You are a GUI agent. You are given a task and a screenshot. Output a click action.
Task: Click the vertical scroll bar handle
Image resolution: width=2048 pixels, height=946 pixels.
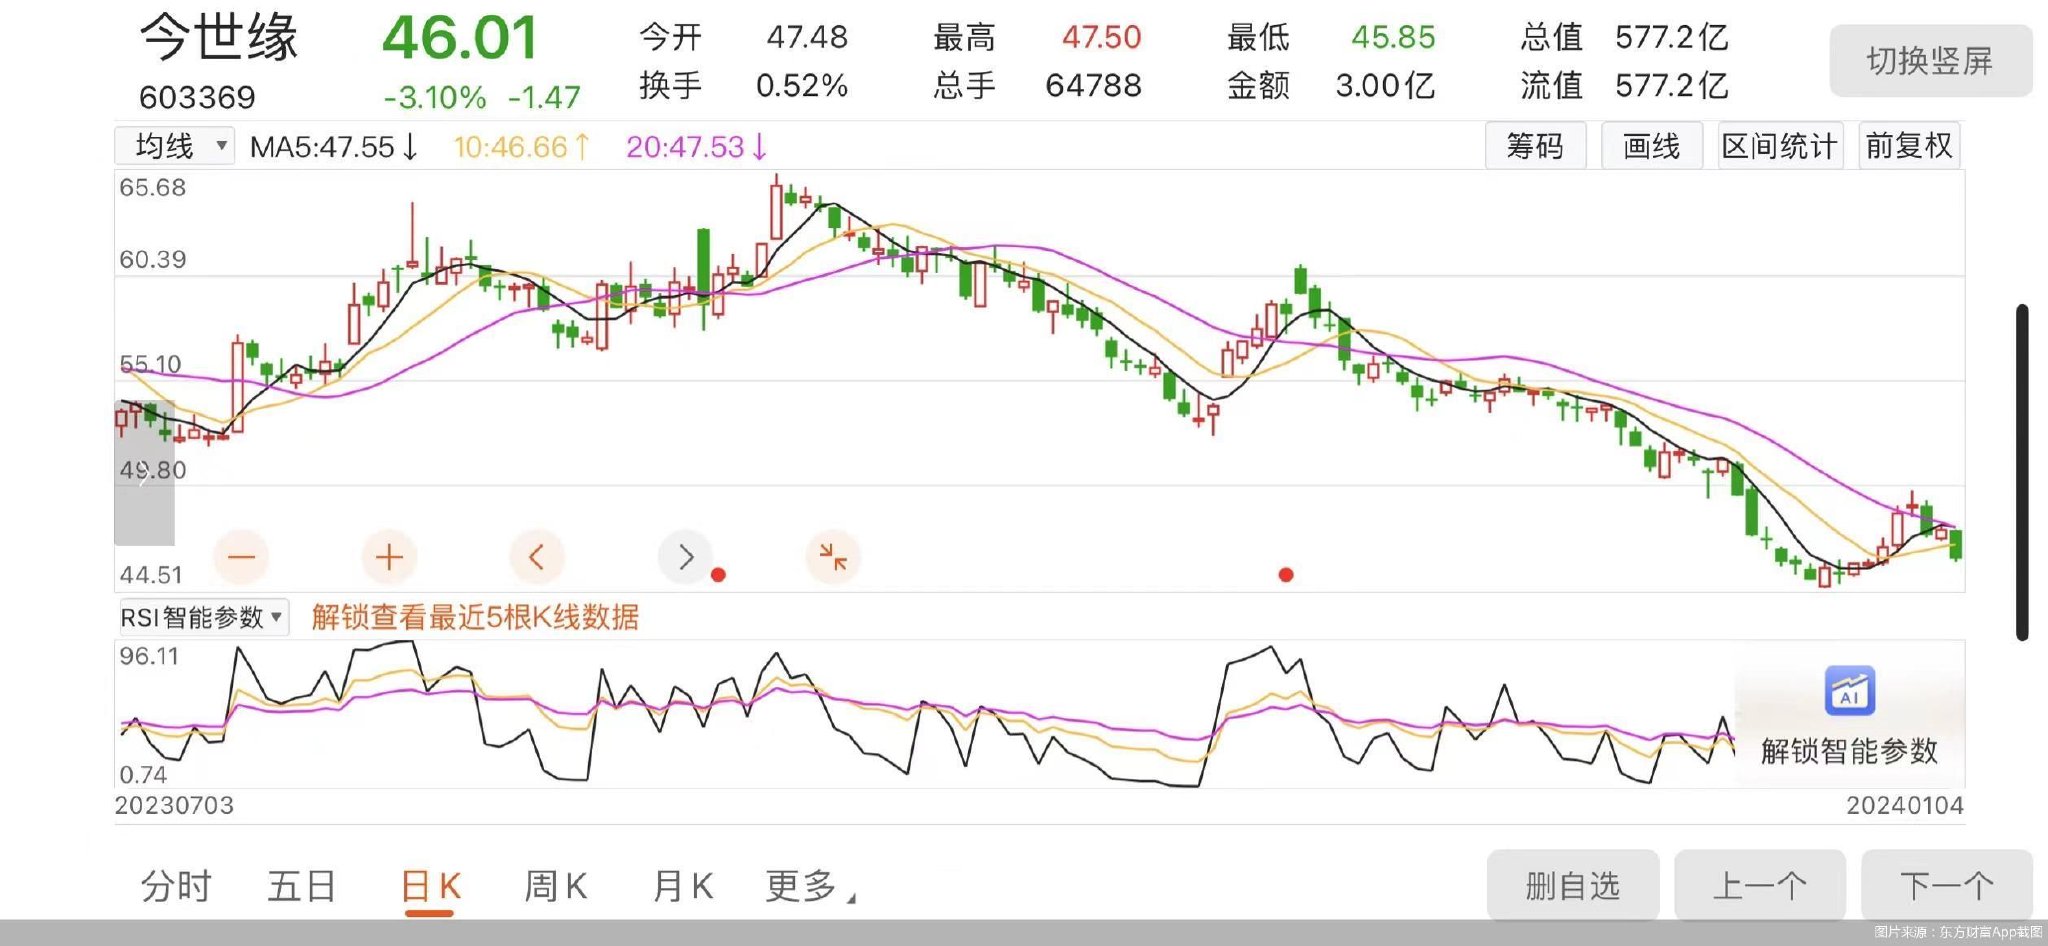point(2022,472)
